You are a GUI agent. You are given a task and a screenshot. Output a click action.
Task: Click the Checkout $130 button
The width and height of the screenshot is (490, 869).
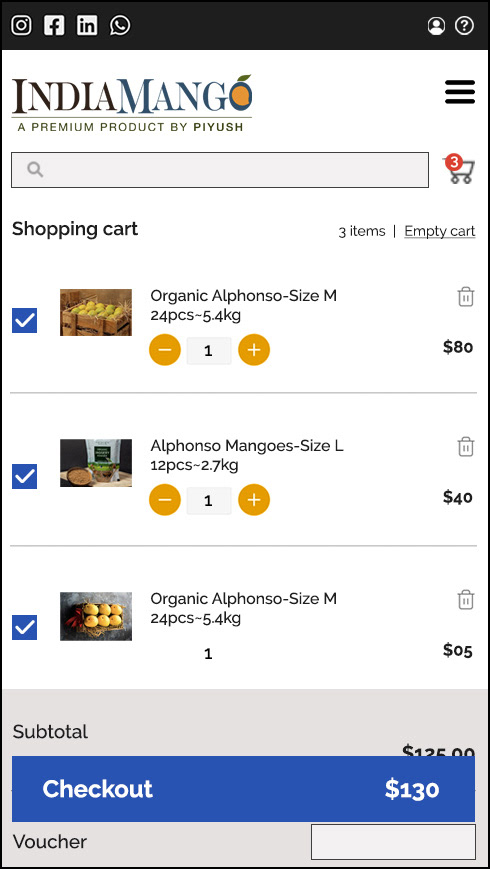[243, 789]
